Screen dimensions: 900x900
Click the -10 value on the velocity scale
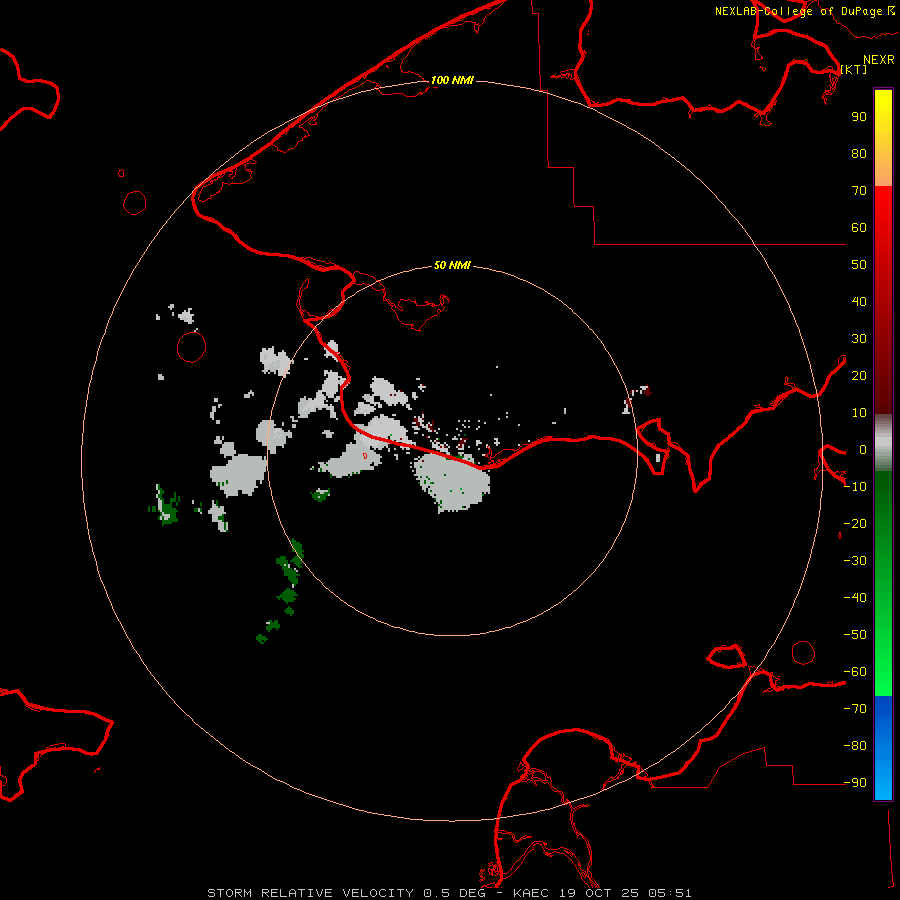(855, 487)
